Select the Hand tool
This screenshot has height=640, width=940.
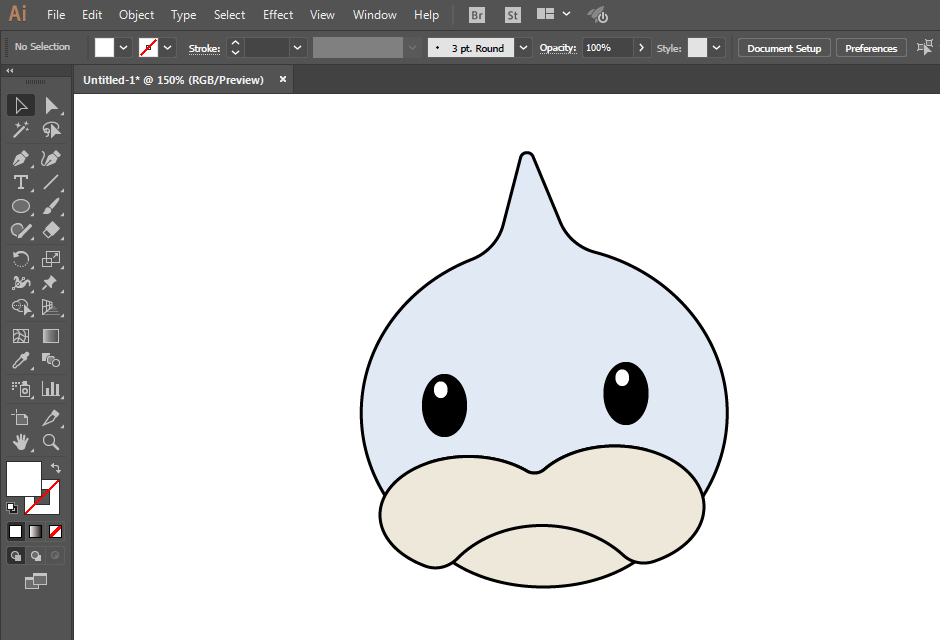pos(20,441)
